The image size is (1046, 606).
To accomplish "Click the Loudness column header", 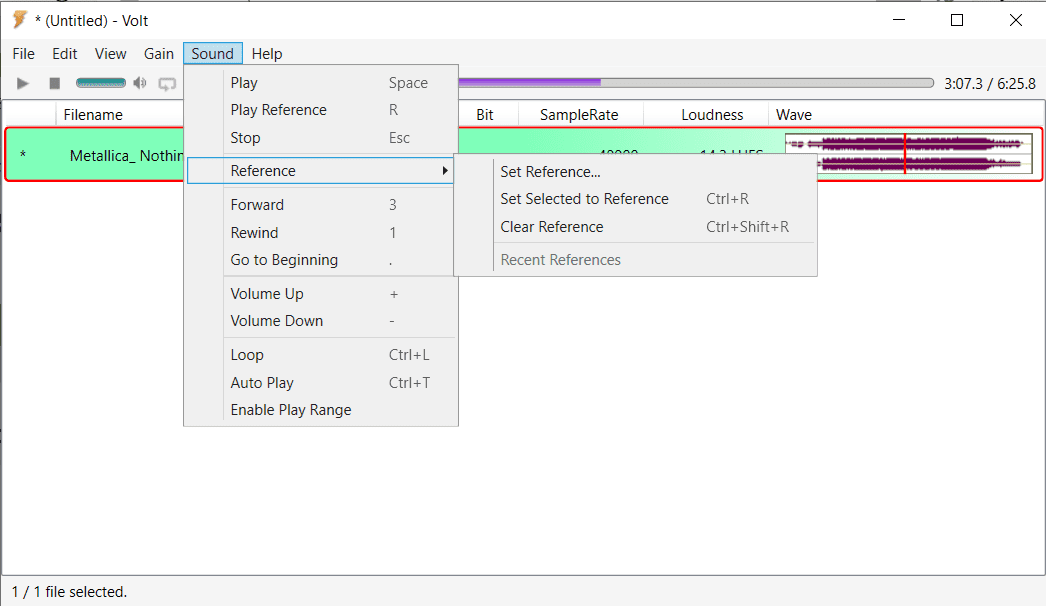I will [712, 115].
